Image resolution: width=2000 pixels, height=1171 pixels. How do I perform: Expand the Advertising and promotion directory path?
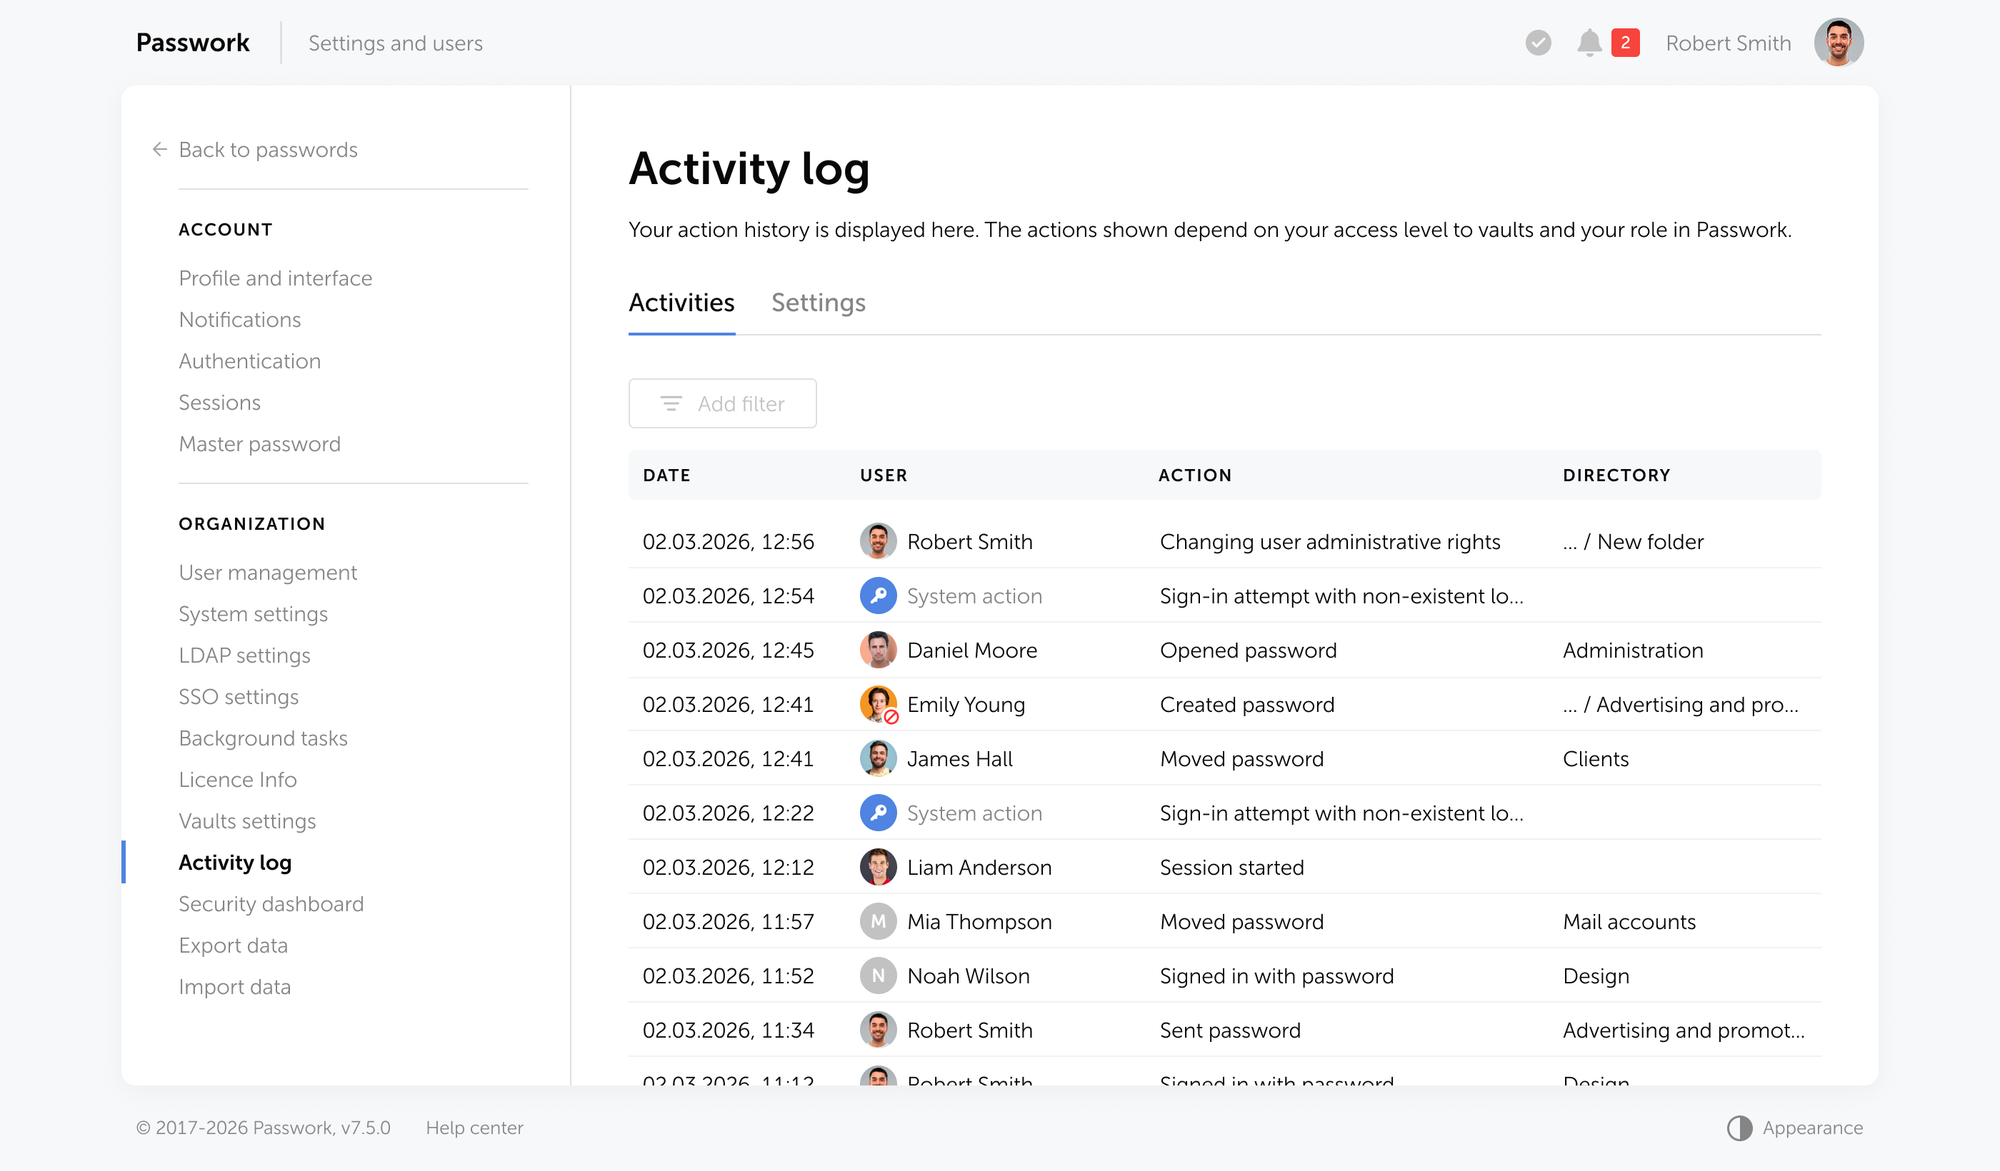coord(1681,704)
